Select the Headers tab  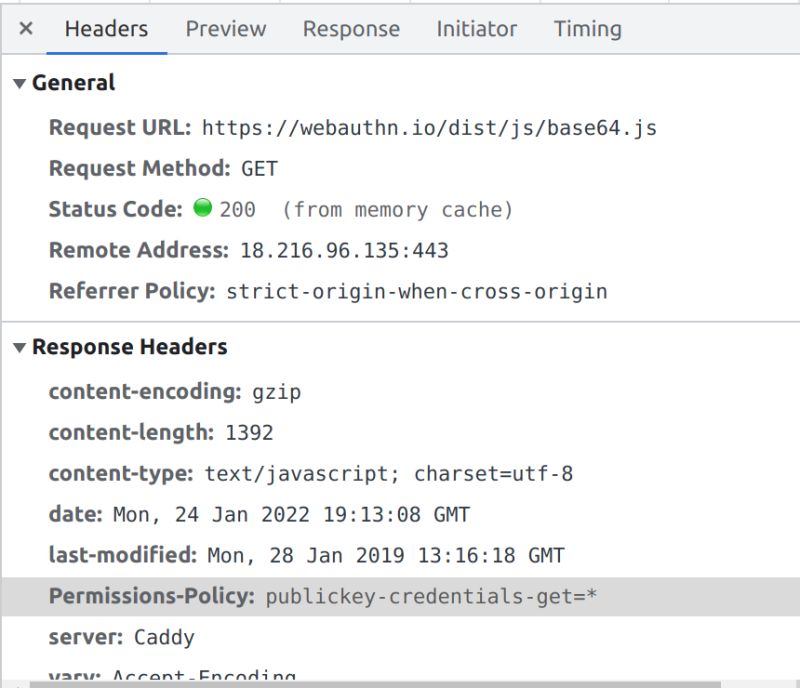[x=105, y=29]
